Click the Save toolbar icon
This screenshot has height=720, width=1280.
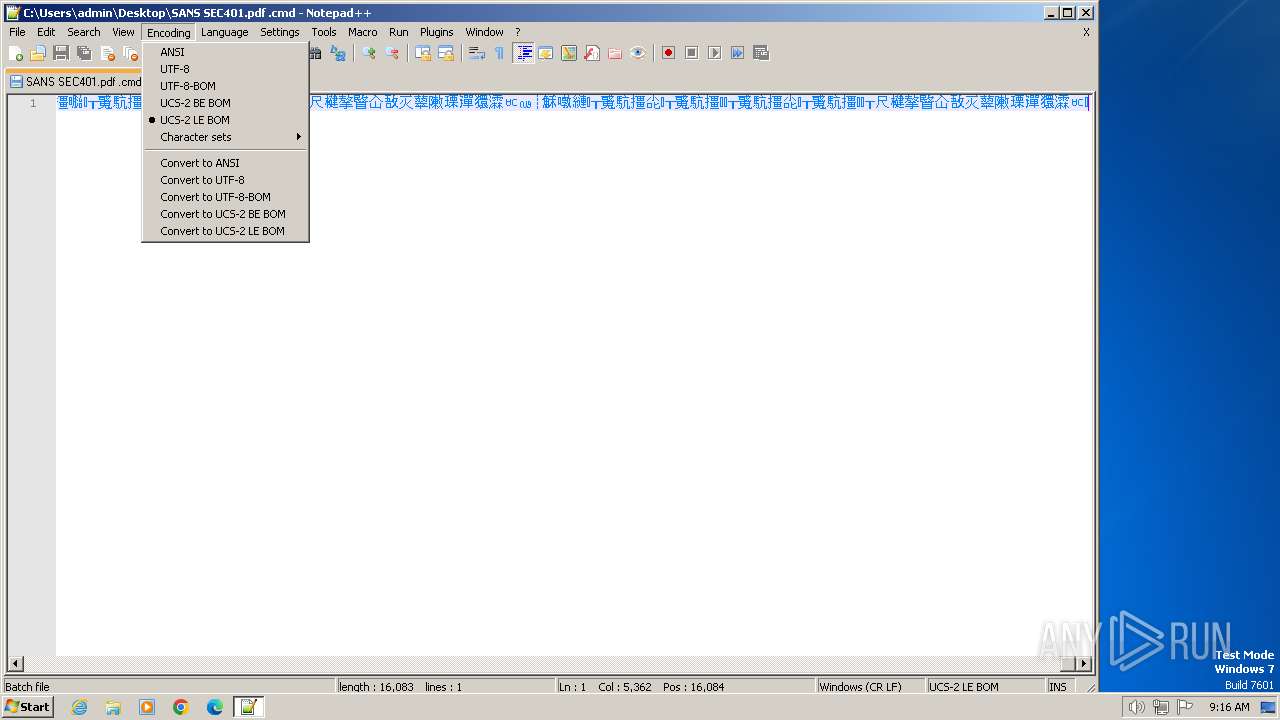pos(61,53)
